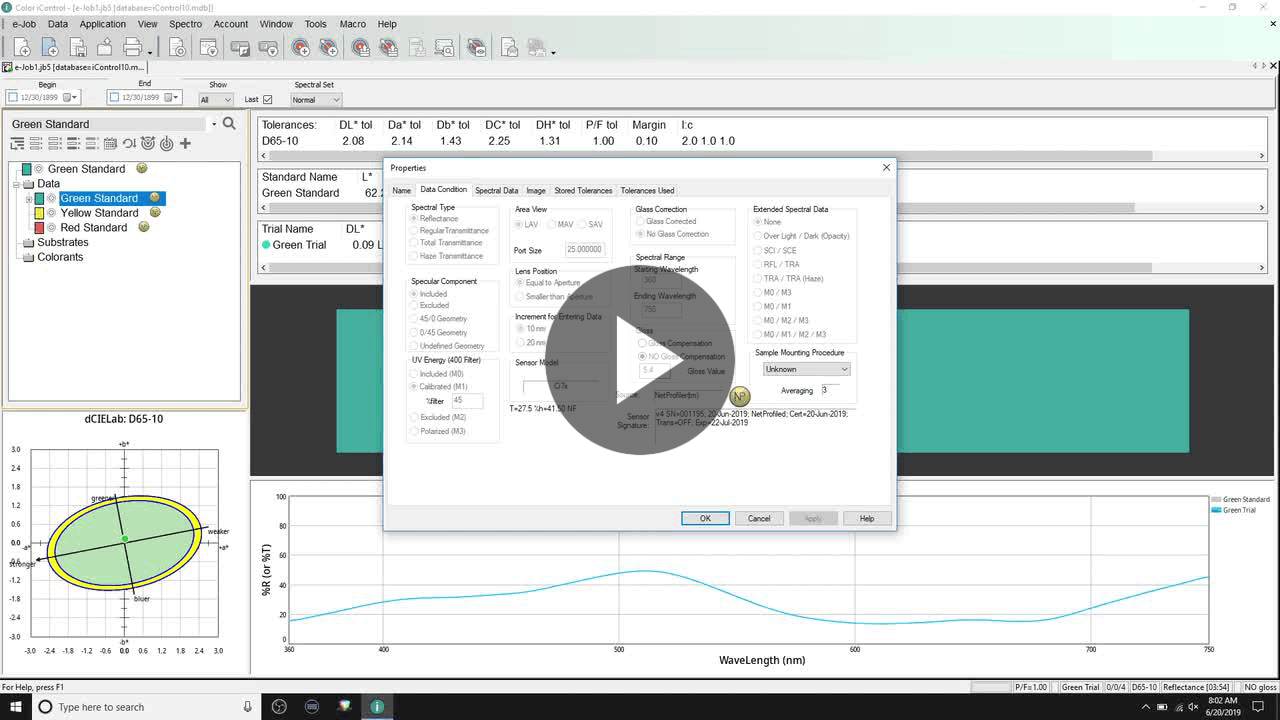Click the plus icon in the tree toolbar

[x=185, y=144]
